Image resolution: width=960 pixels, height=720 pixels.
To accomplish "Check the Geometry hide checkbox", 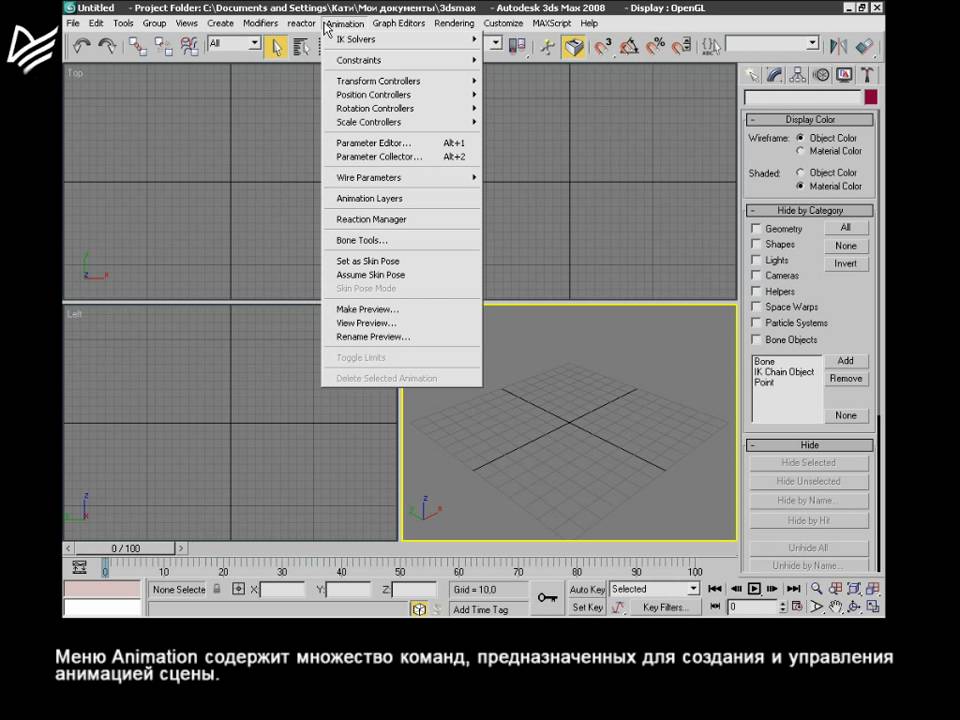I will [x=756, y=228].
